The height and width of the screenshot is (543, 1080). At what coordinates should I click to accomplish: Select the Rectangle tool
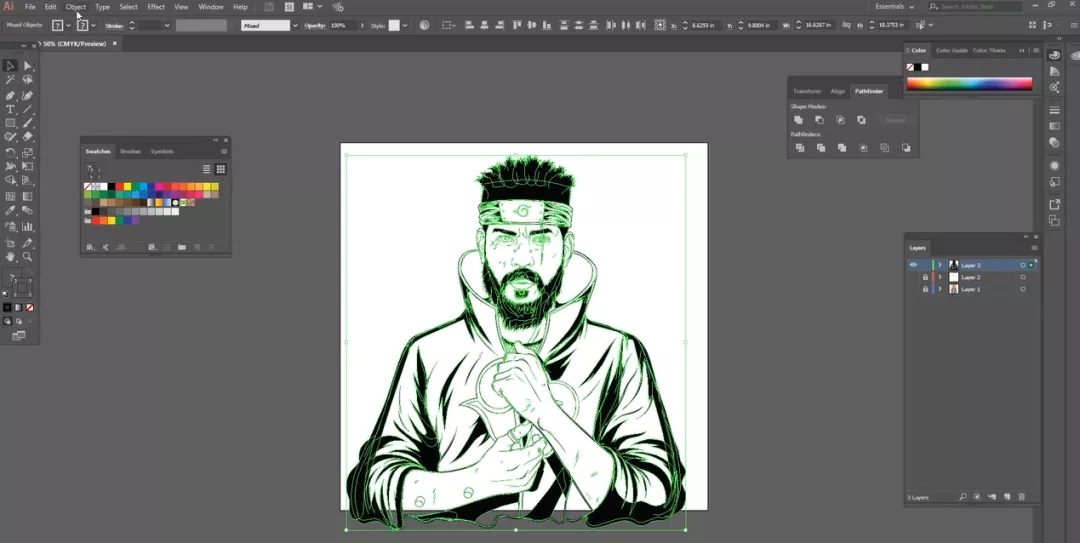10,123
